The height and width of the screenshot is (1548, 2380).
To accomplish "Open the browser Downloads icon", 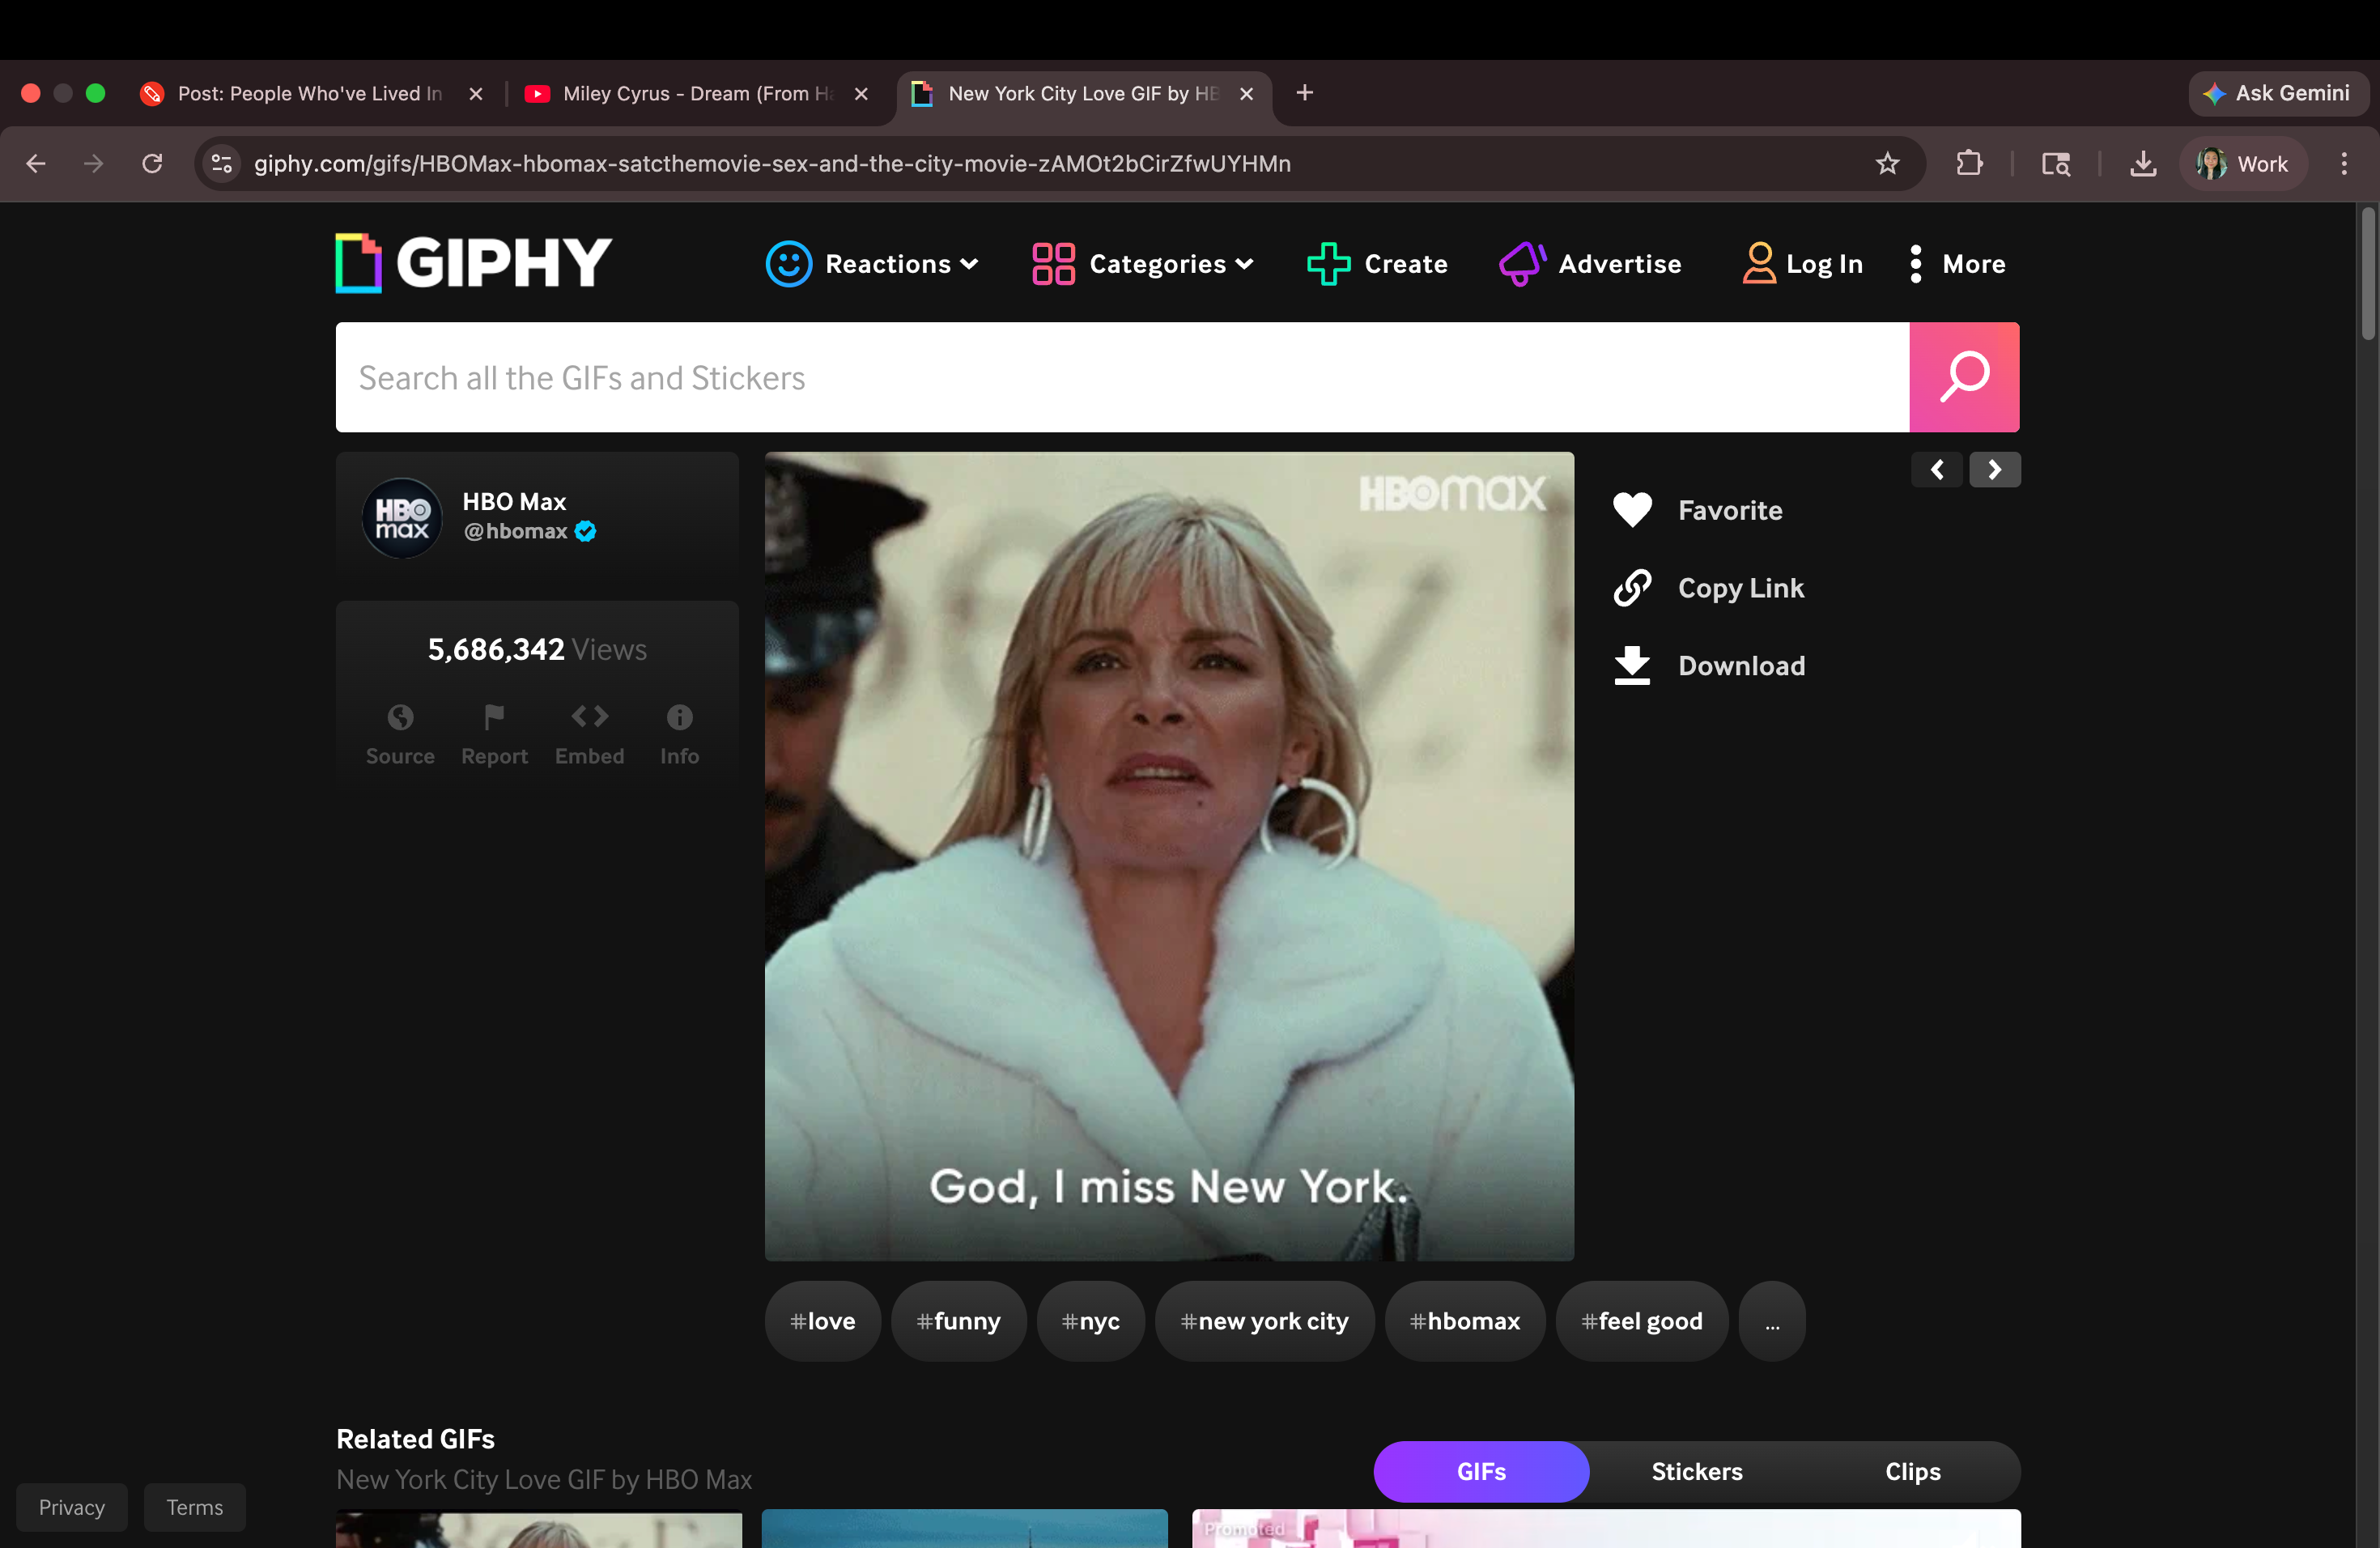I will click(2142, 163).
